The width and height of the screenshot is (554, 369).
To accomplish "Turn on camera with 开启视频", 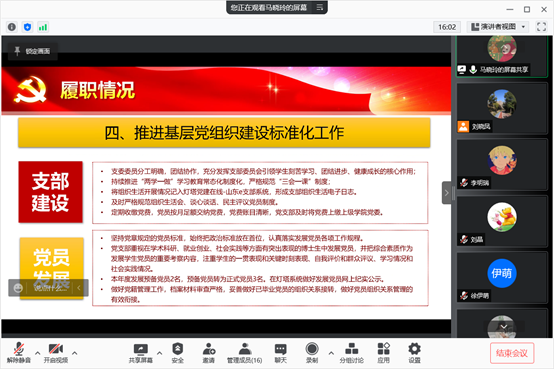I will [56, 353].
